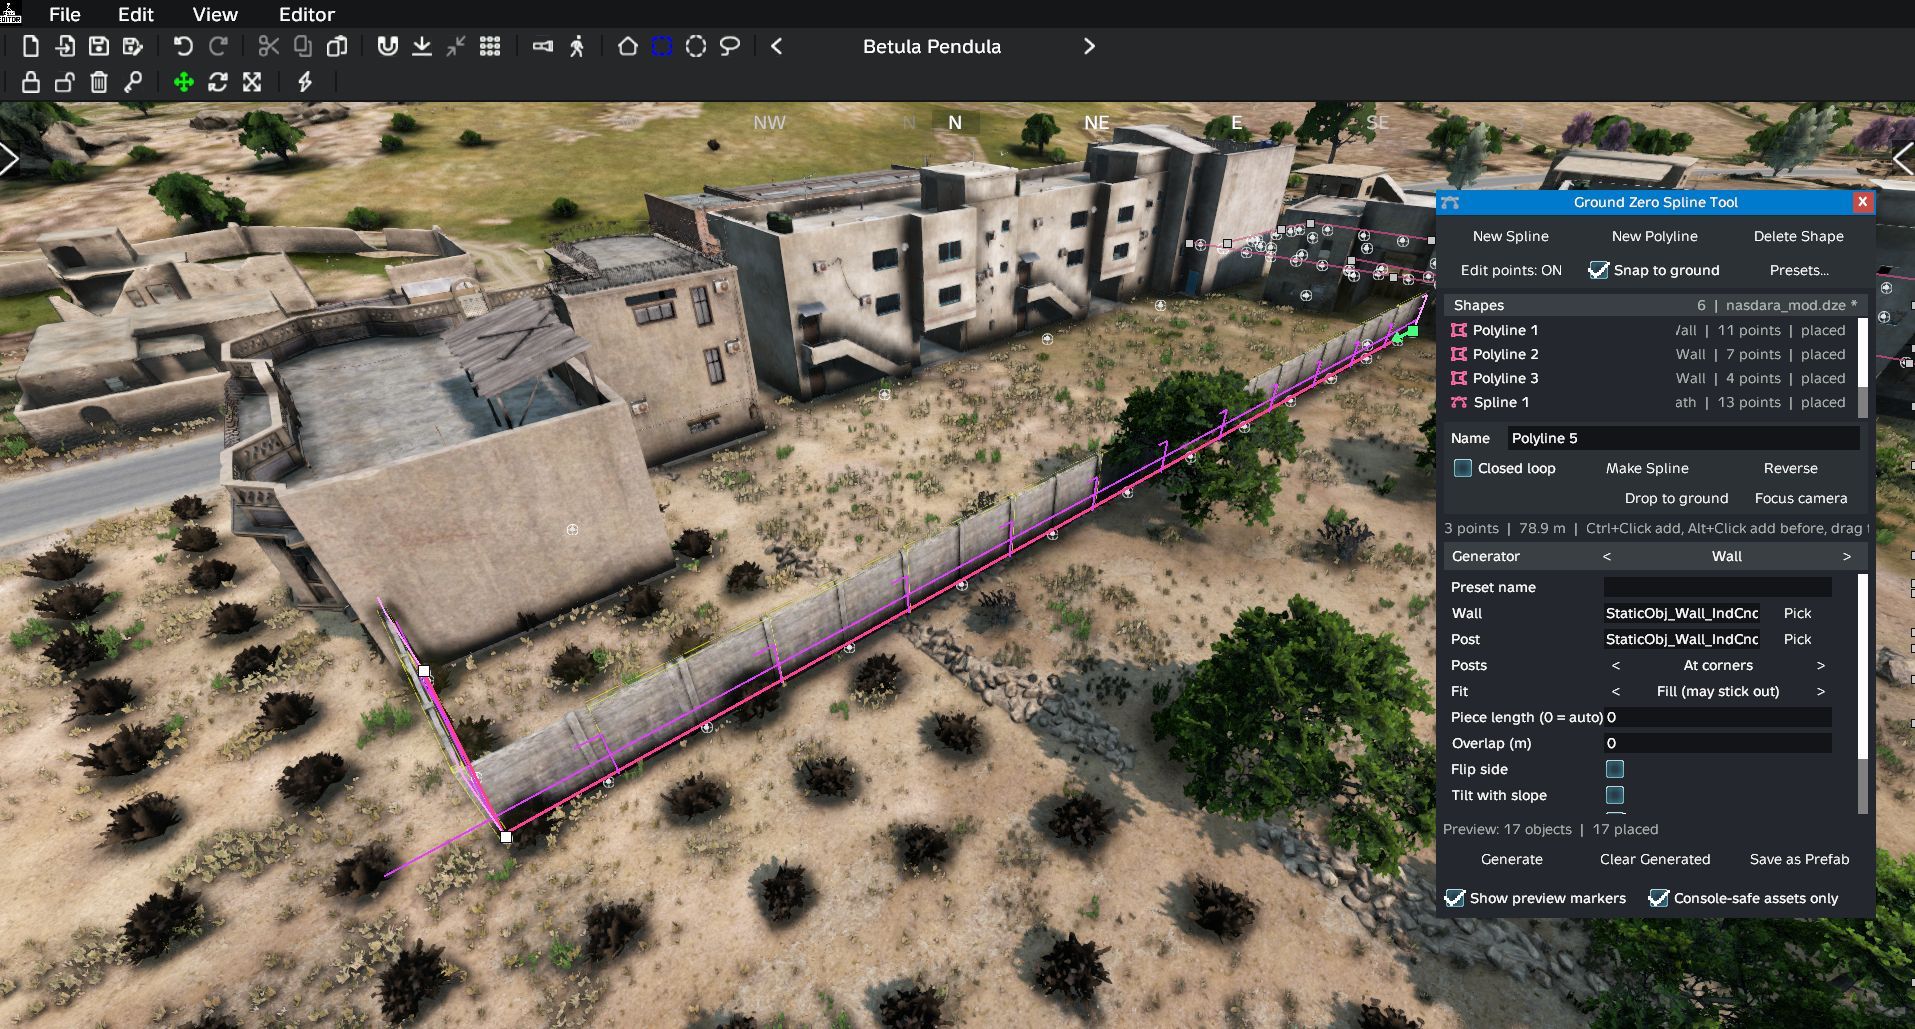Activate the rotate gizmo tool

pos(218,82)
